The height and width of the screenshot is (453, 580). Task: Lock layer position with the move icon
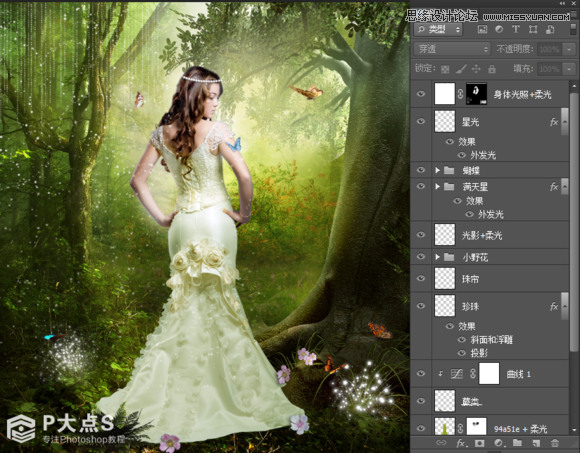pos(476,69)
